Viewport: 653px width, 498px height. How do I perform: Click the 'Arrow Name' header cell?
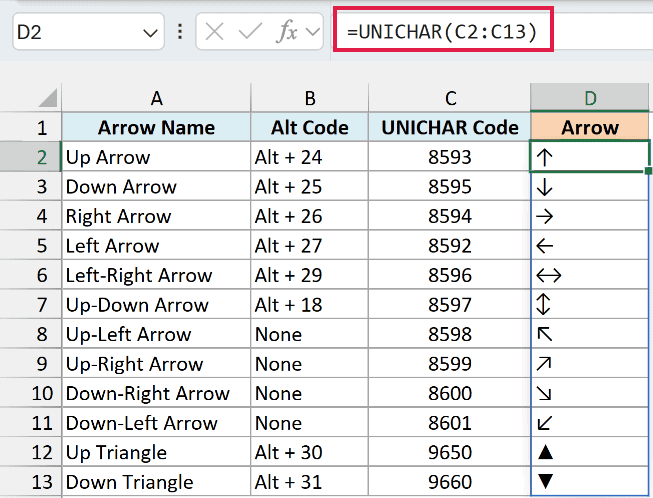click(x=156, y=127)
